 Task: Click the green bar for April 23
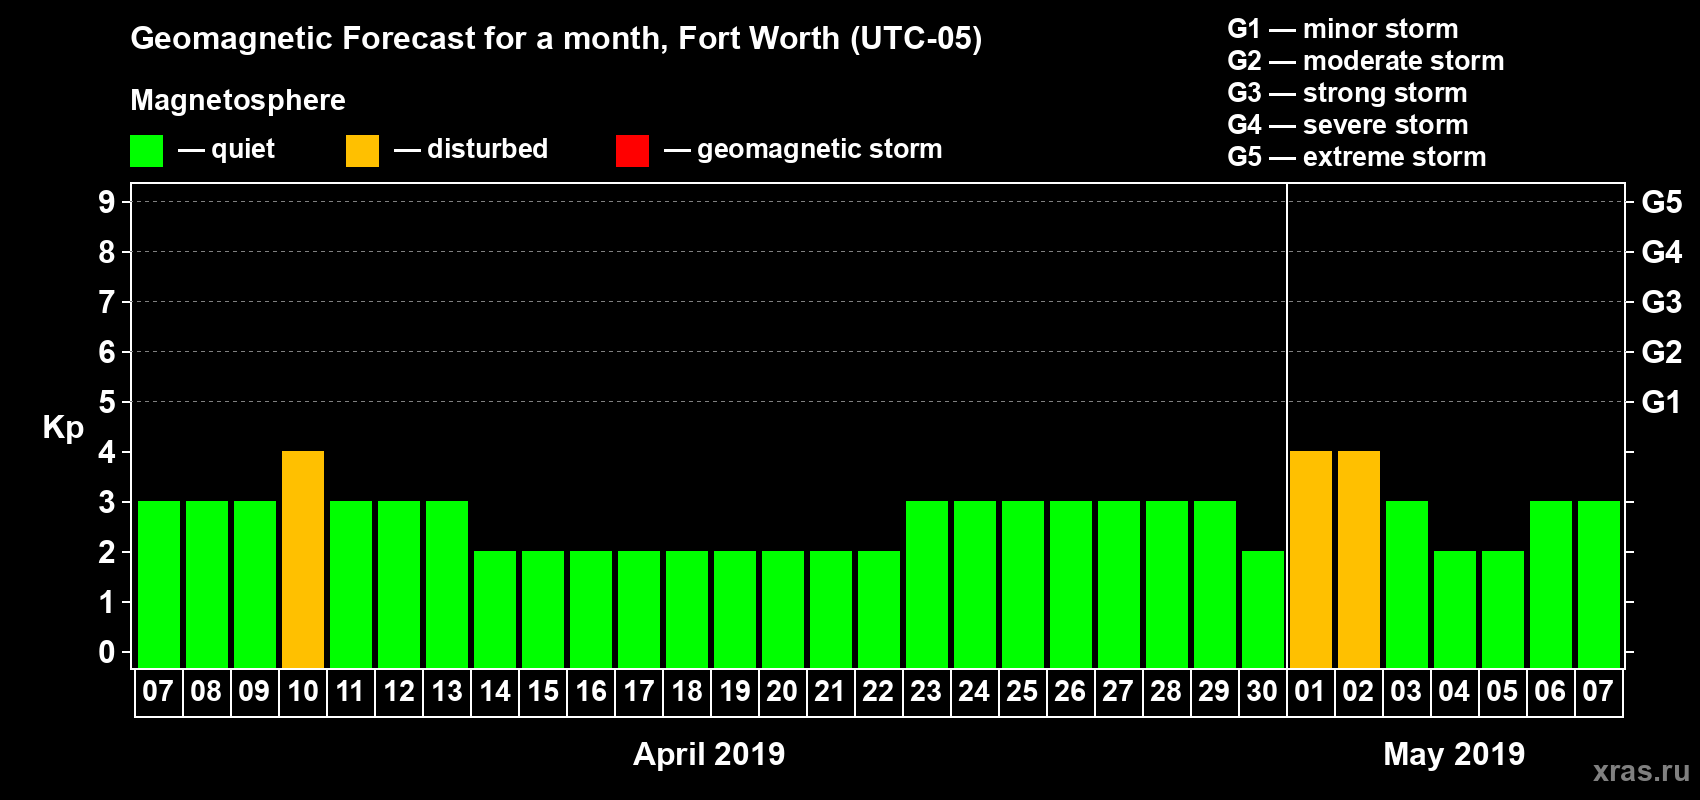pyautogui.click(x=927, y=585)
